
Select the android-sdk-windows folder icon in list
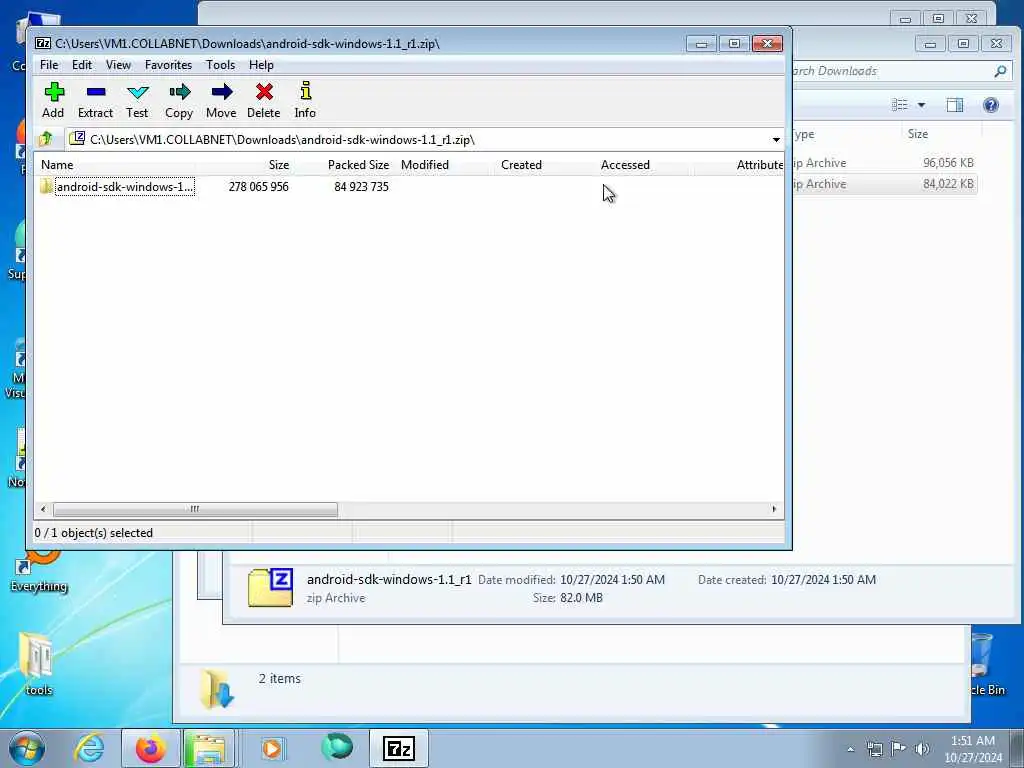(x=46, y=186)
